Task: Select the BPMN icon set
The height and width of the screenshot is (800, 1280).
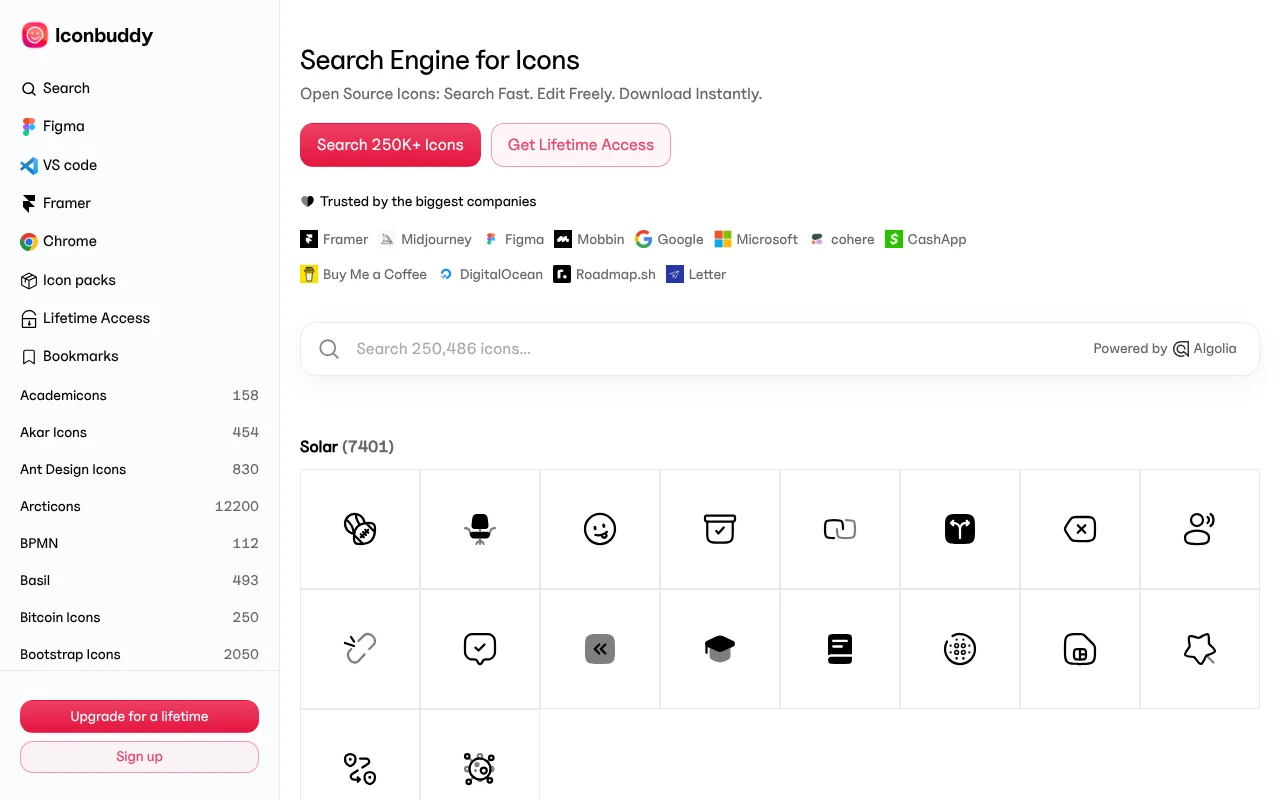Action: pos(139,543)
